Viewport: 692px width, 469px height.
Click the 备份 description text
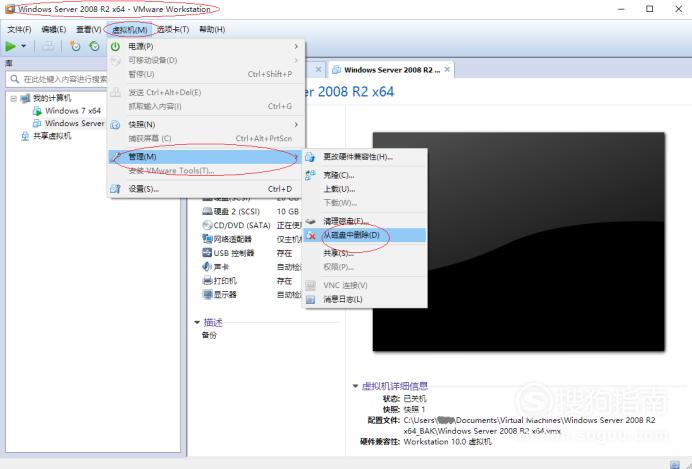click(209, 335)
